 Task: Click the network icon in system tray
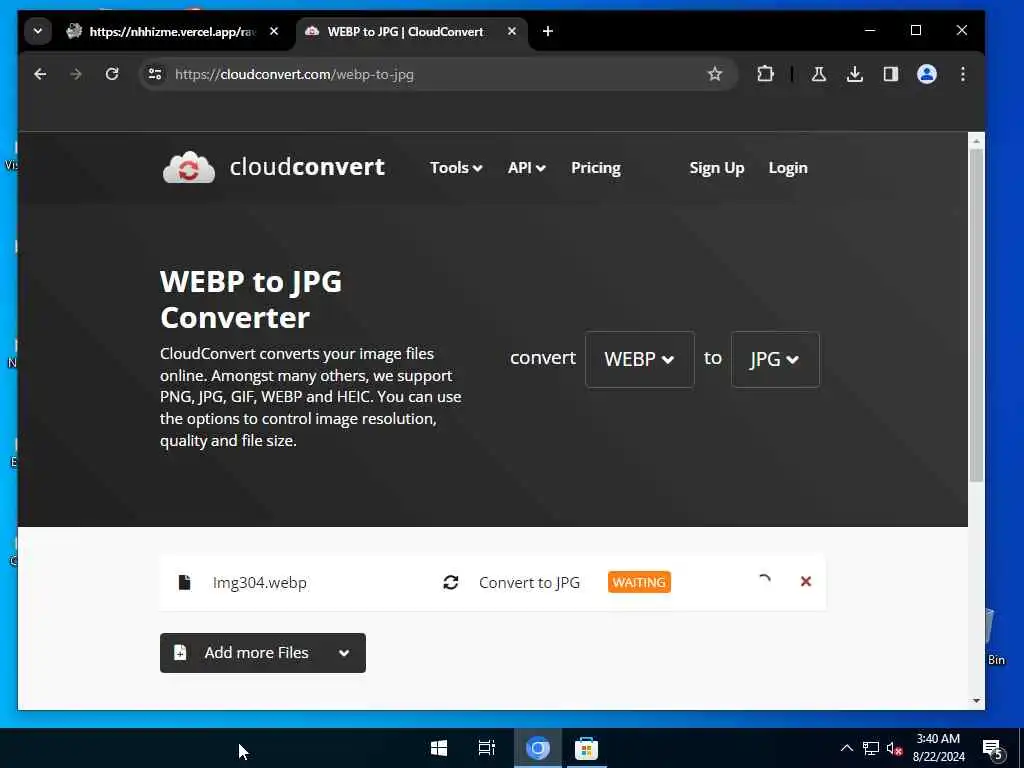tap(871, 748)
